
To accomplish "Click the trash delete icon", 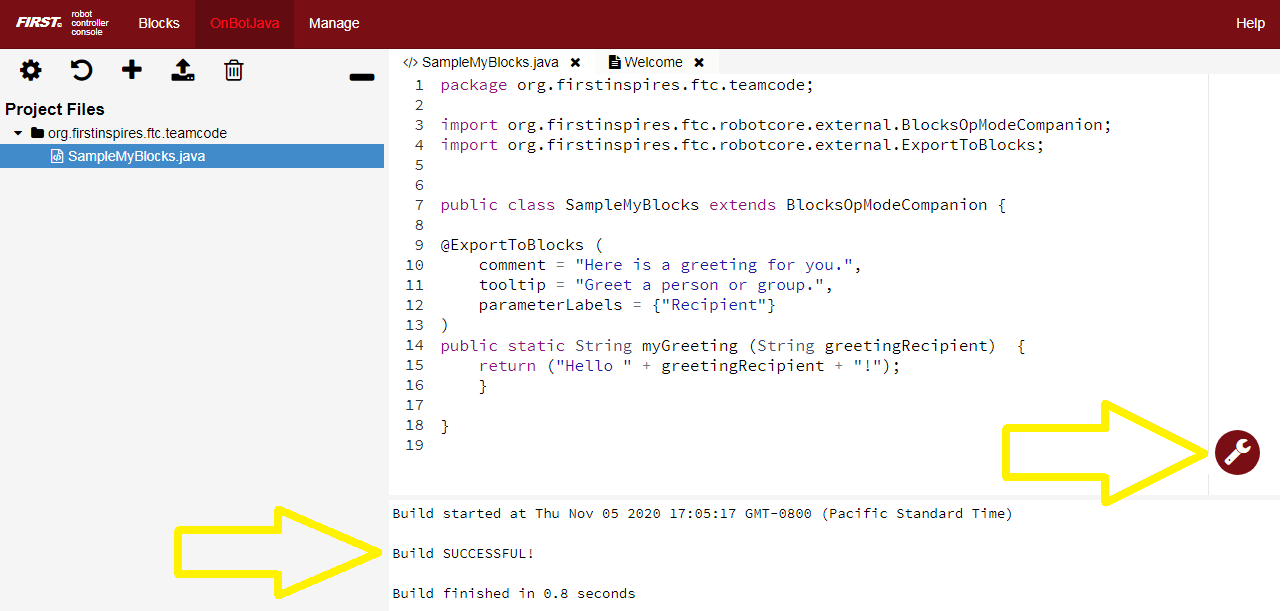I will click(234, 70).
